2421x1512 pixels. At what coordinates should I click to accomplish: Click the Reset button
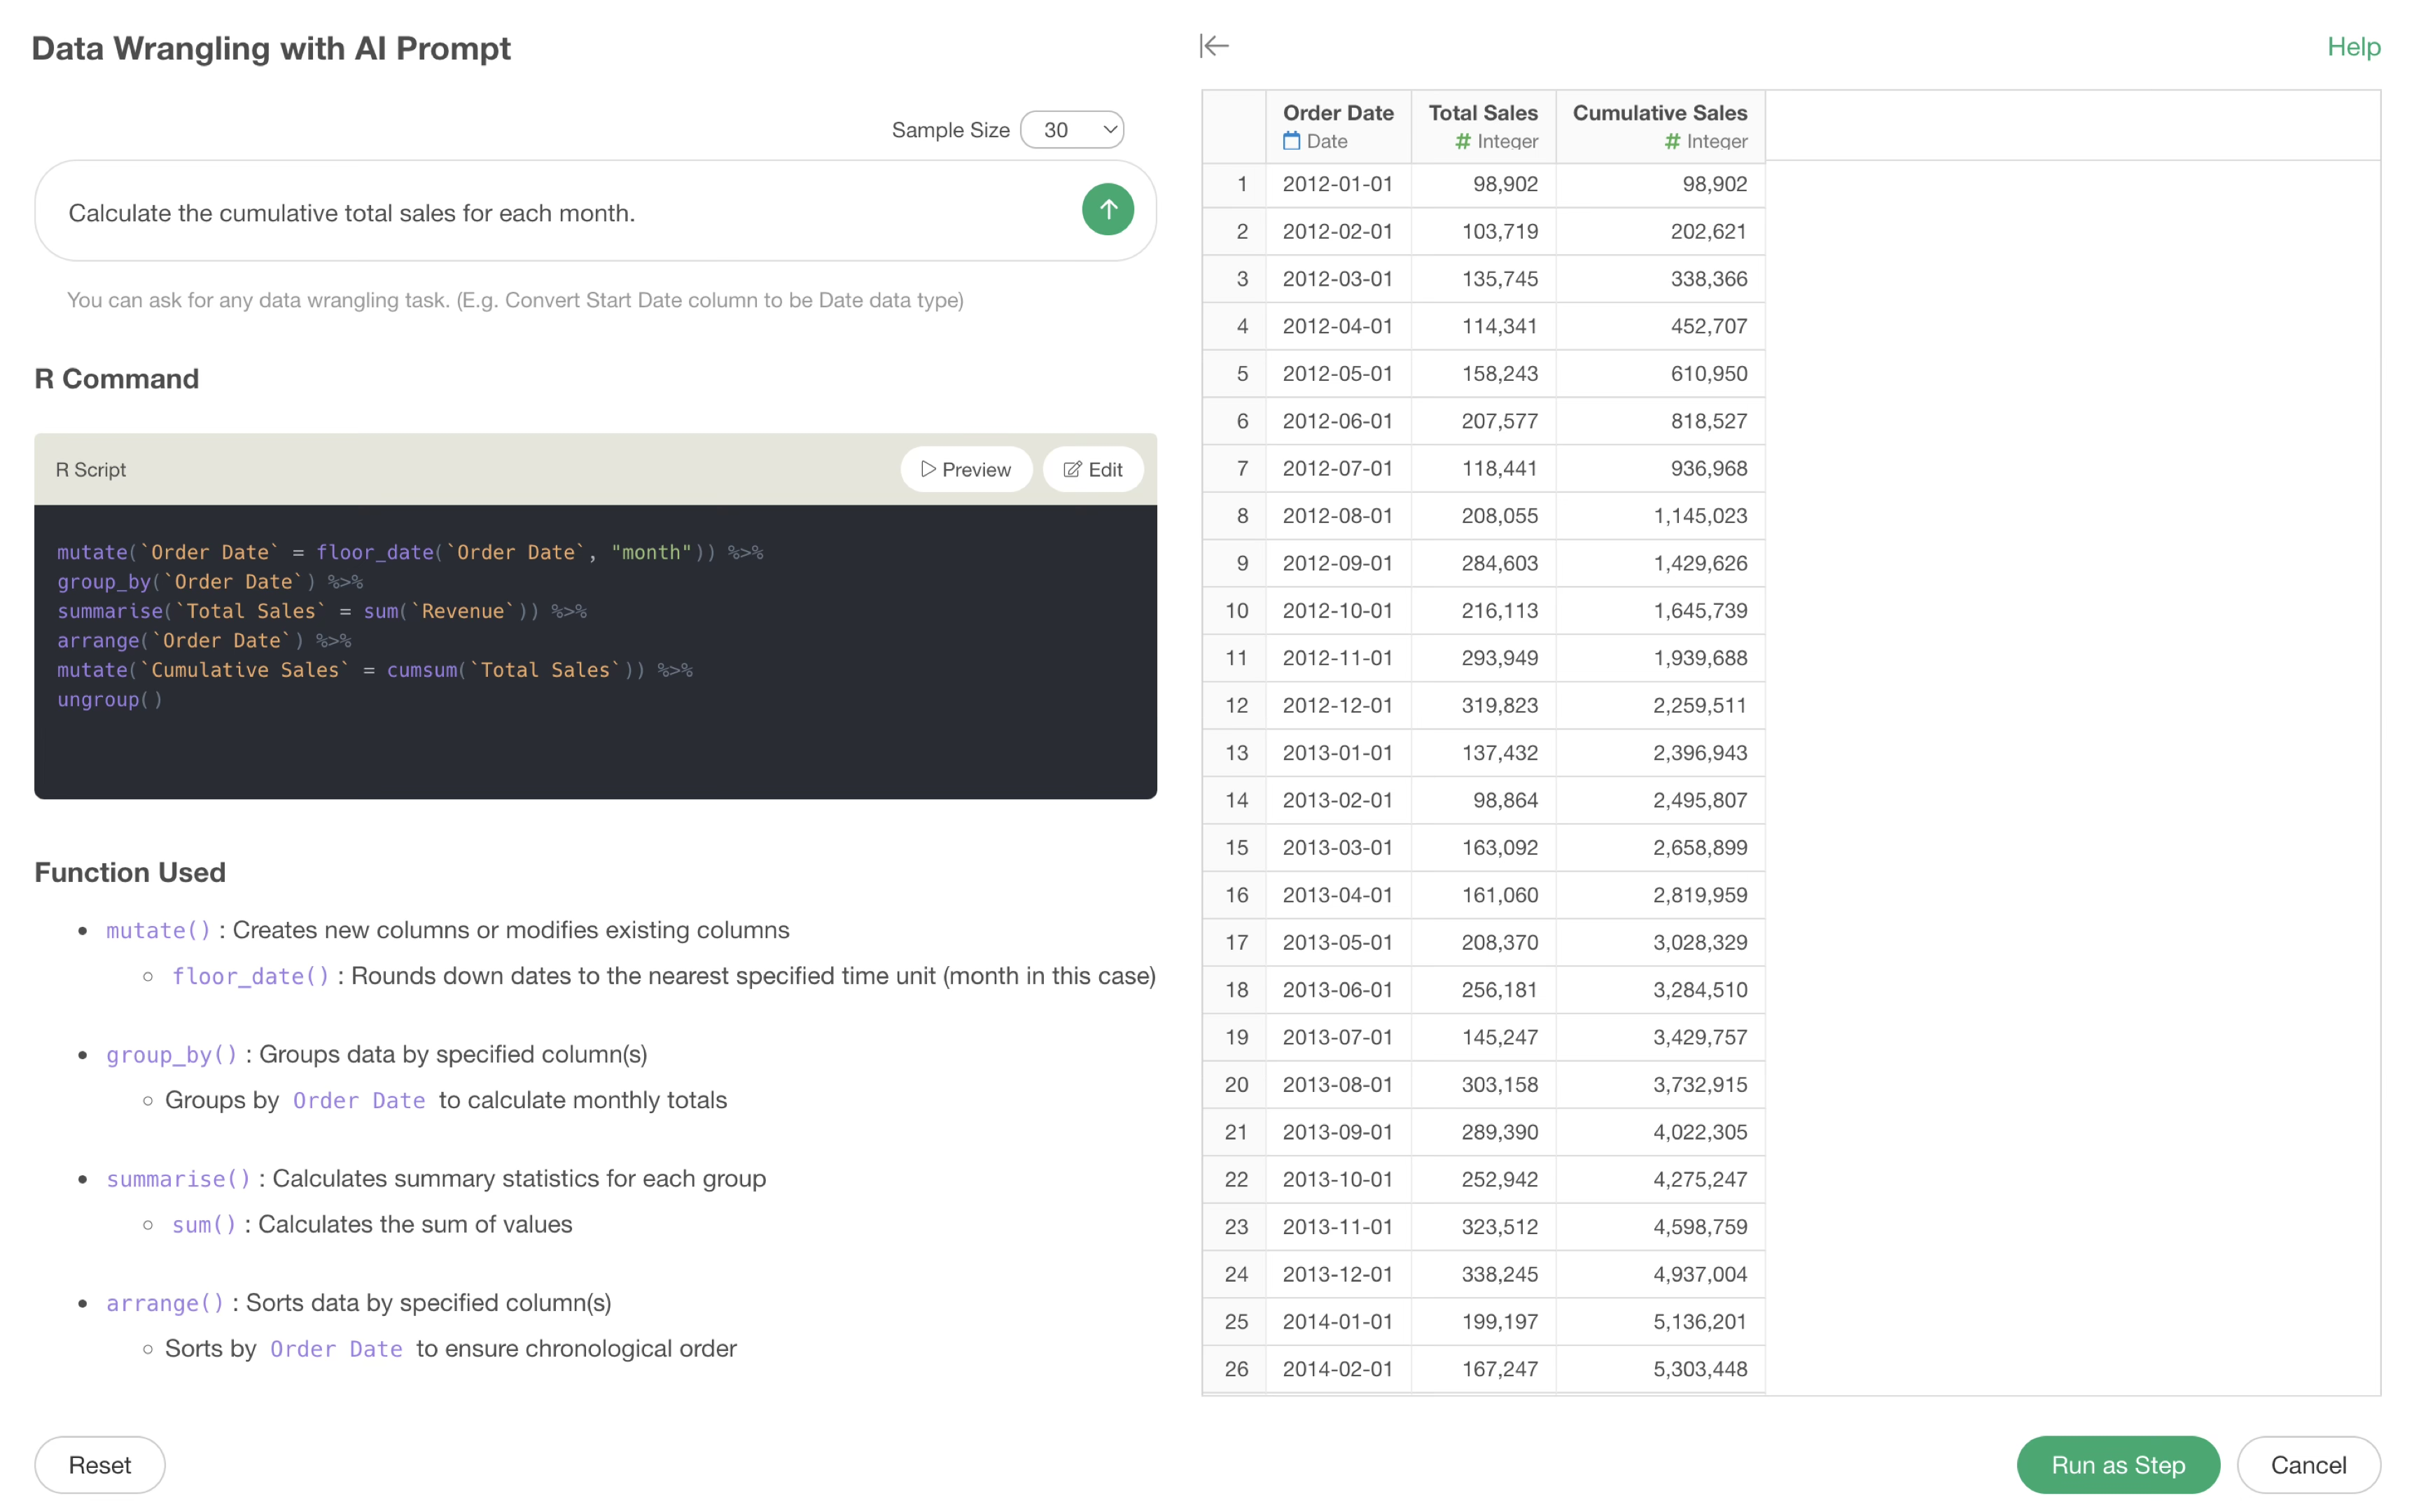coord(99,1464)
